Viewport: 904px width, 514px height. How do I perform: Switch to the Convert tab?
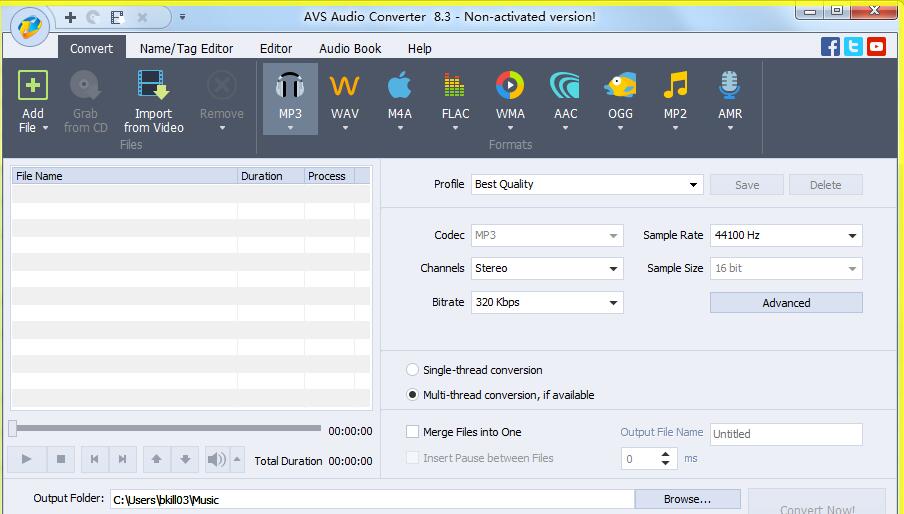coord(91,48)
